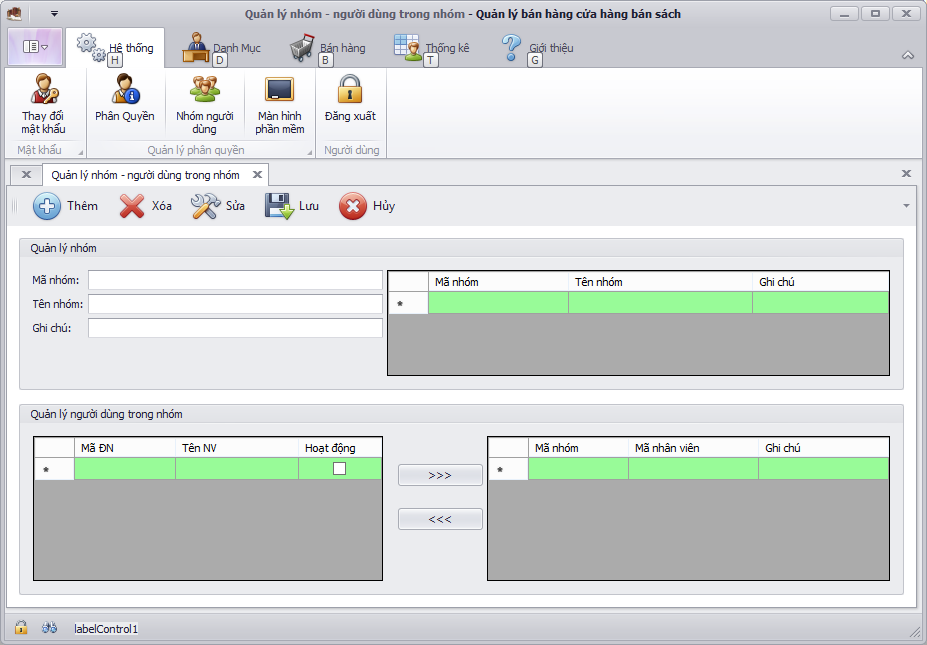Click new-row asterisk selector in group grid
Image resolution: width=927 pixels, height=645 pixels.
[x=409, y=303]
